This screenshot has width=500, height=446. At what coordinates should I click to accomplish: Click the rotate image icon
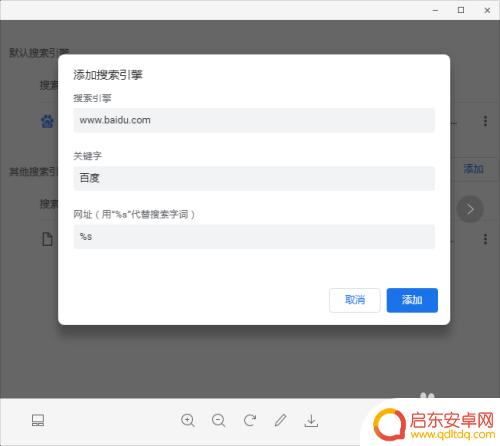250,420
